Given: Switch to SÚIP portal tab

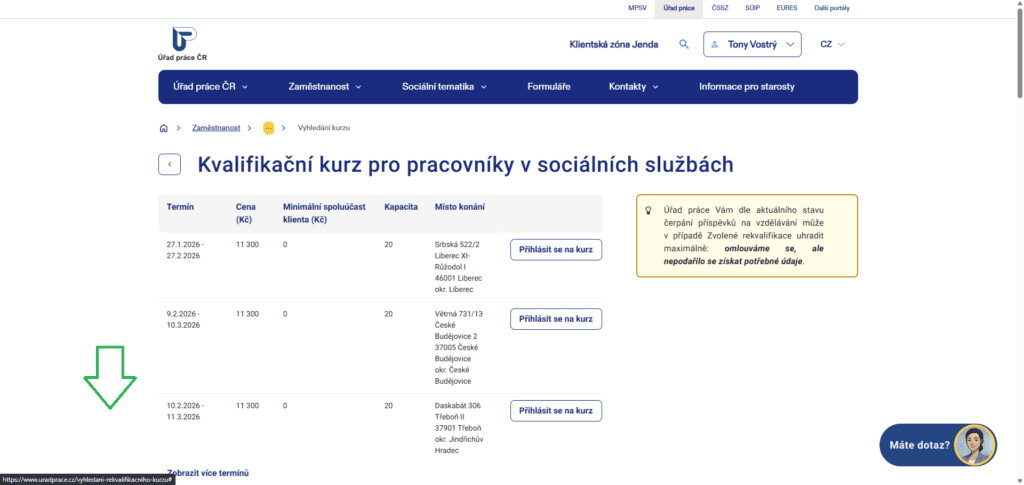Looking at the screenshot, I should click(752, 8).
